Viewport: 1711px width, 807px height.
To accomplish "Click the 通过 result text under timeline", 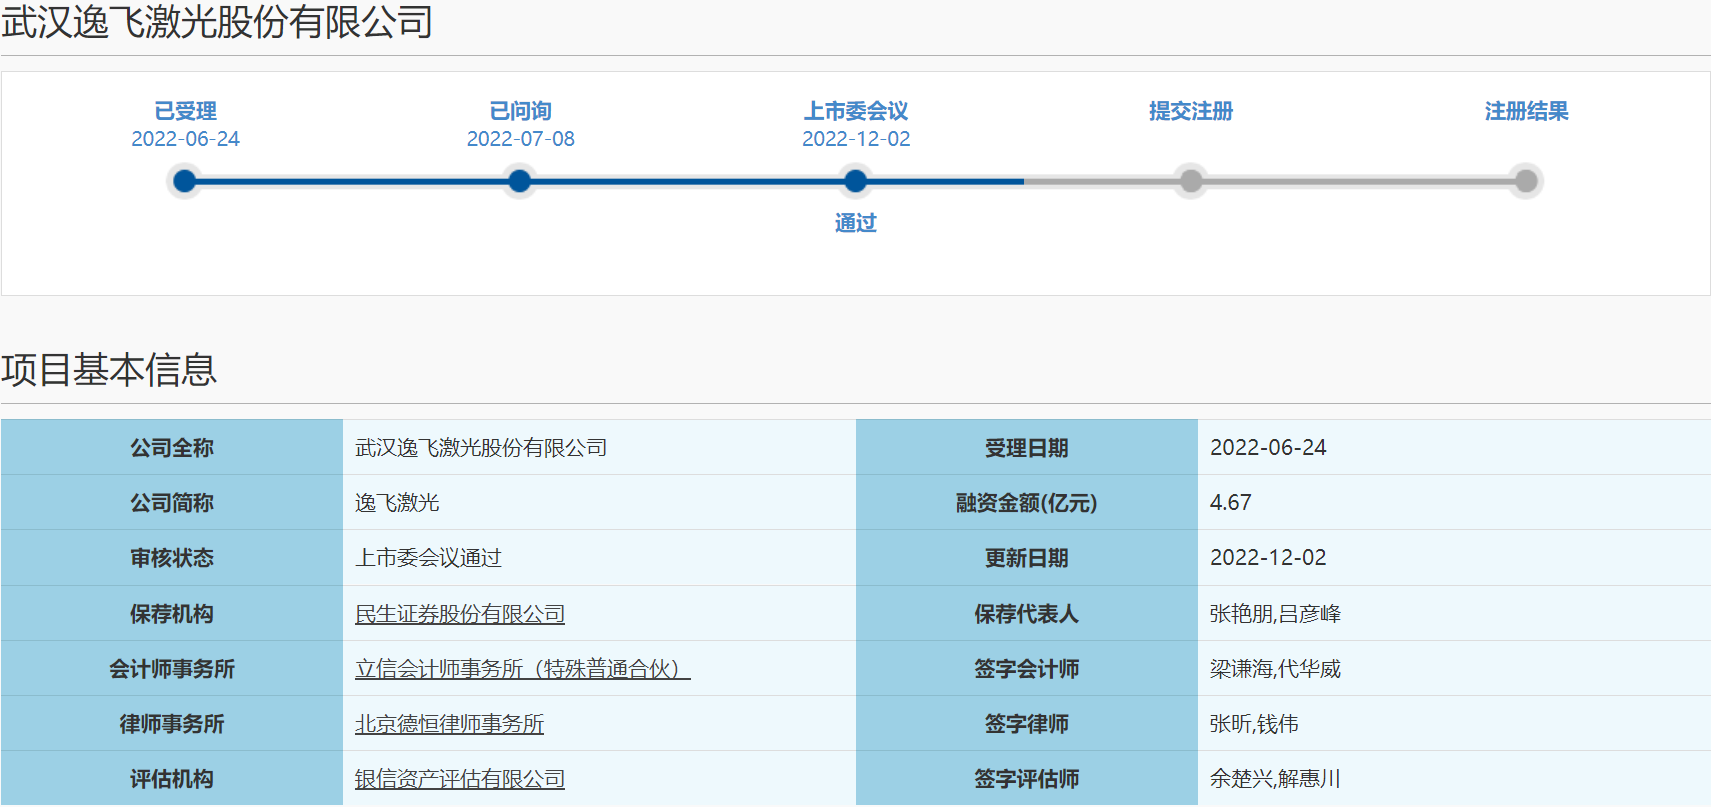I will click(x=855, y=223).
